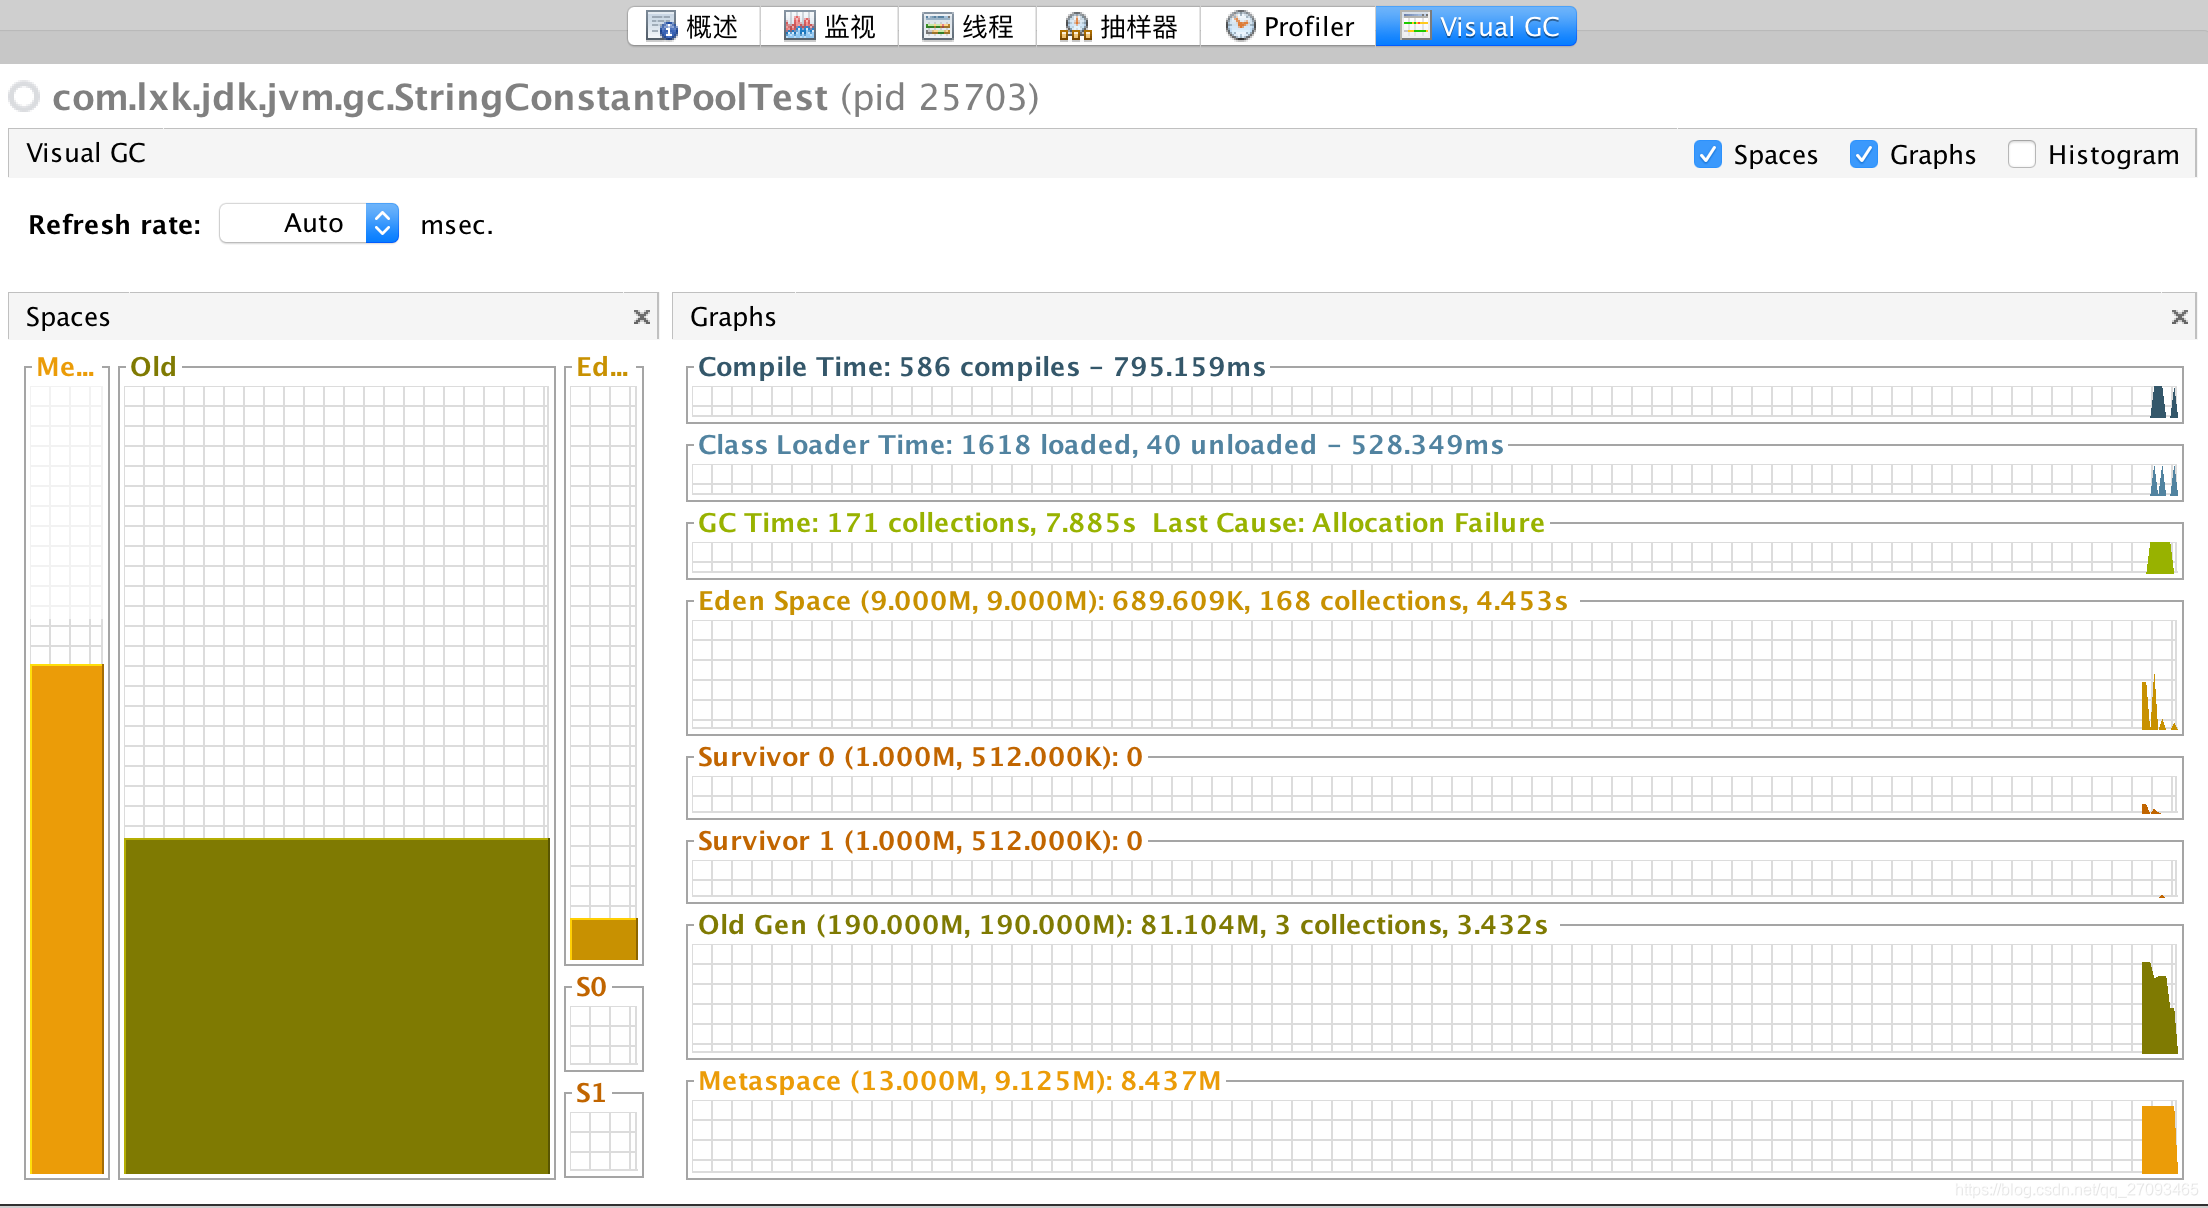Image resolution: width=2208 pixels, height=1208 pixels.
Task: Uncheck the Spaces checkbox
Action: coord(1708,155)
